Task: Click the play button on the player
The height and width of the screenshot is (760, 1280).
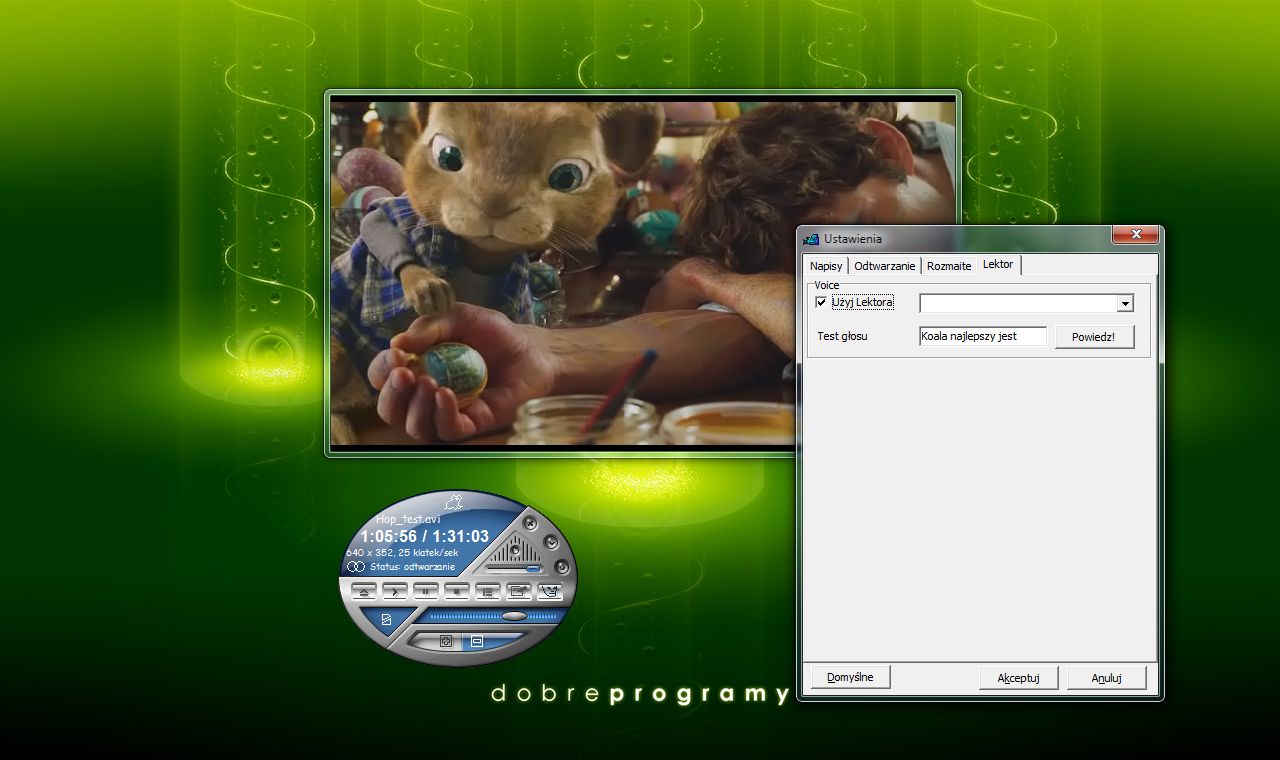Action: pos(395,592)
